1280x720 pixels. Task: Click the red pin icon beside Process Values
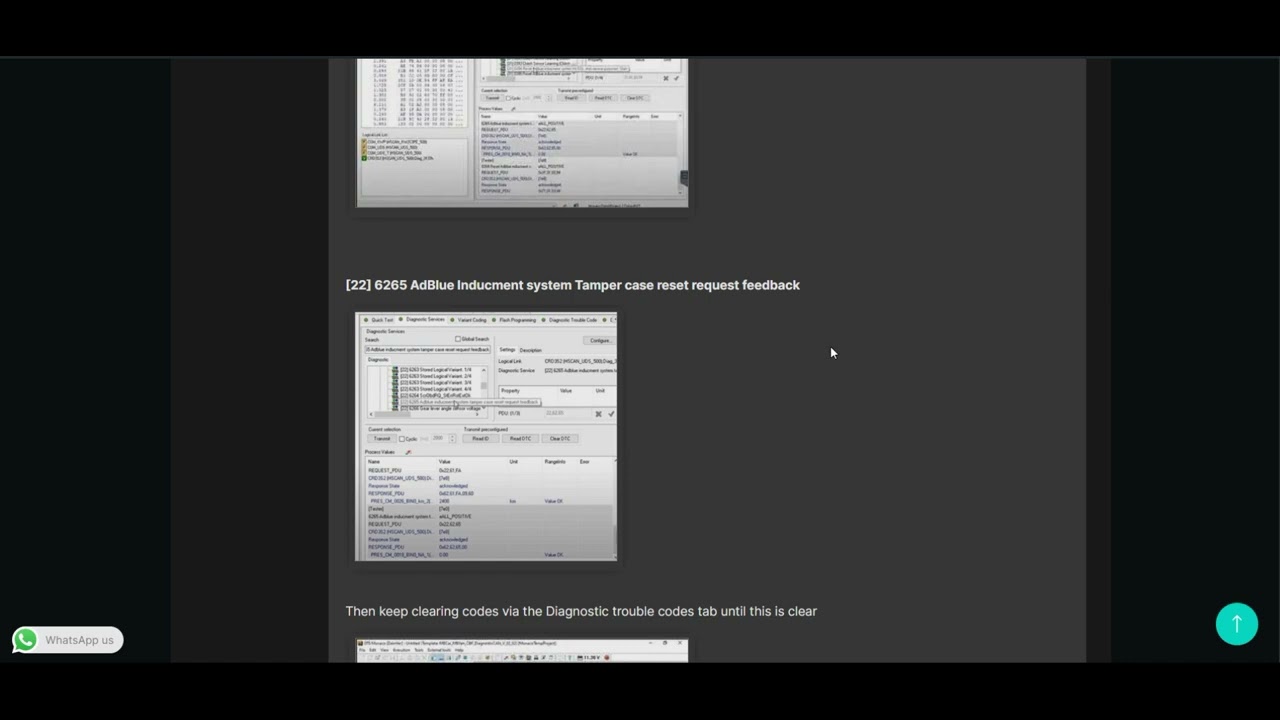click(409, 452)
